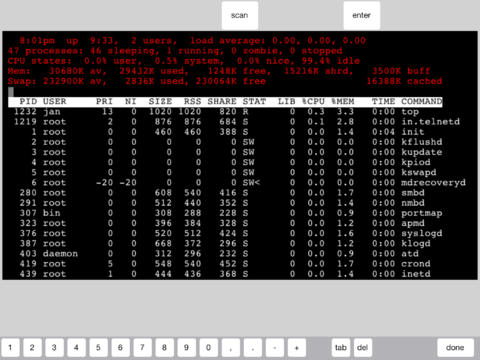Select the 'init' command text
The height and width of the screenshot is (360, 480).
pyautogui.click(x=413, y=132)
